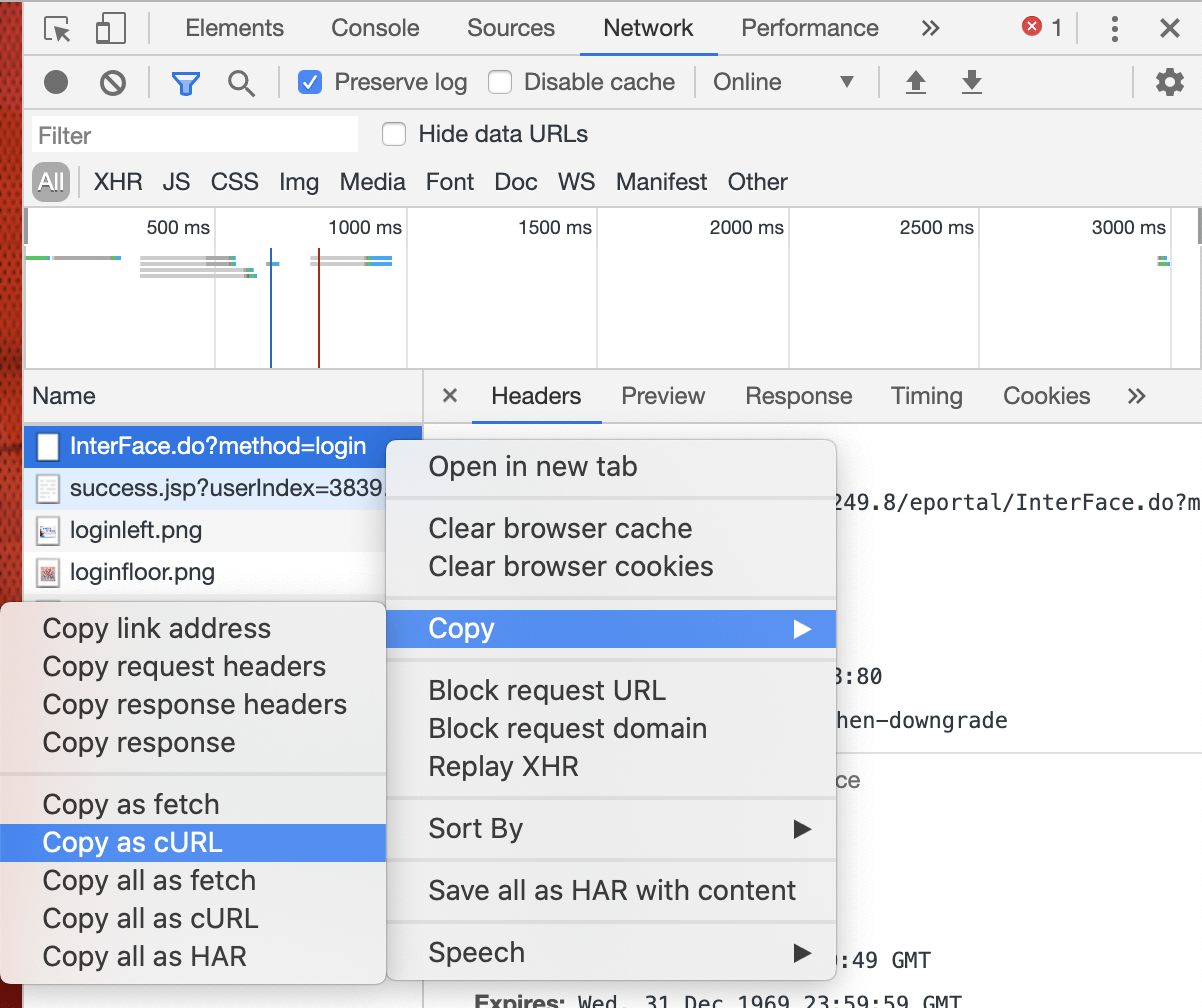Filter requests by XHR type

coord(118,182)
